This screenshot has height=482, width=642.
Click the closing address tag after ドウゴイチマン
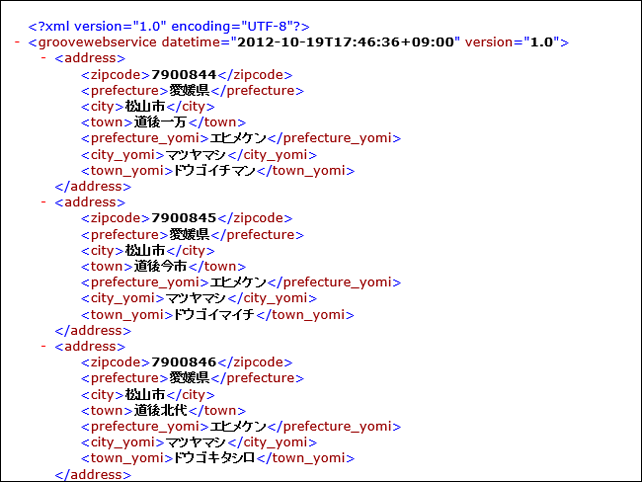(93, 186)
